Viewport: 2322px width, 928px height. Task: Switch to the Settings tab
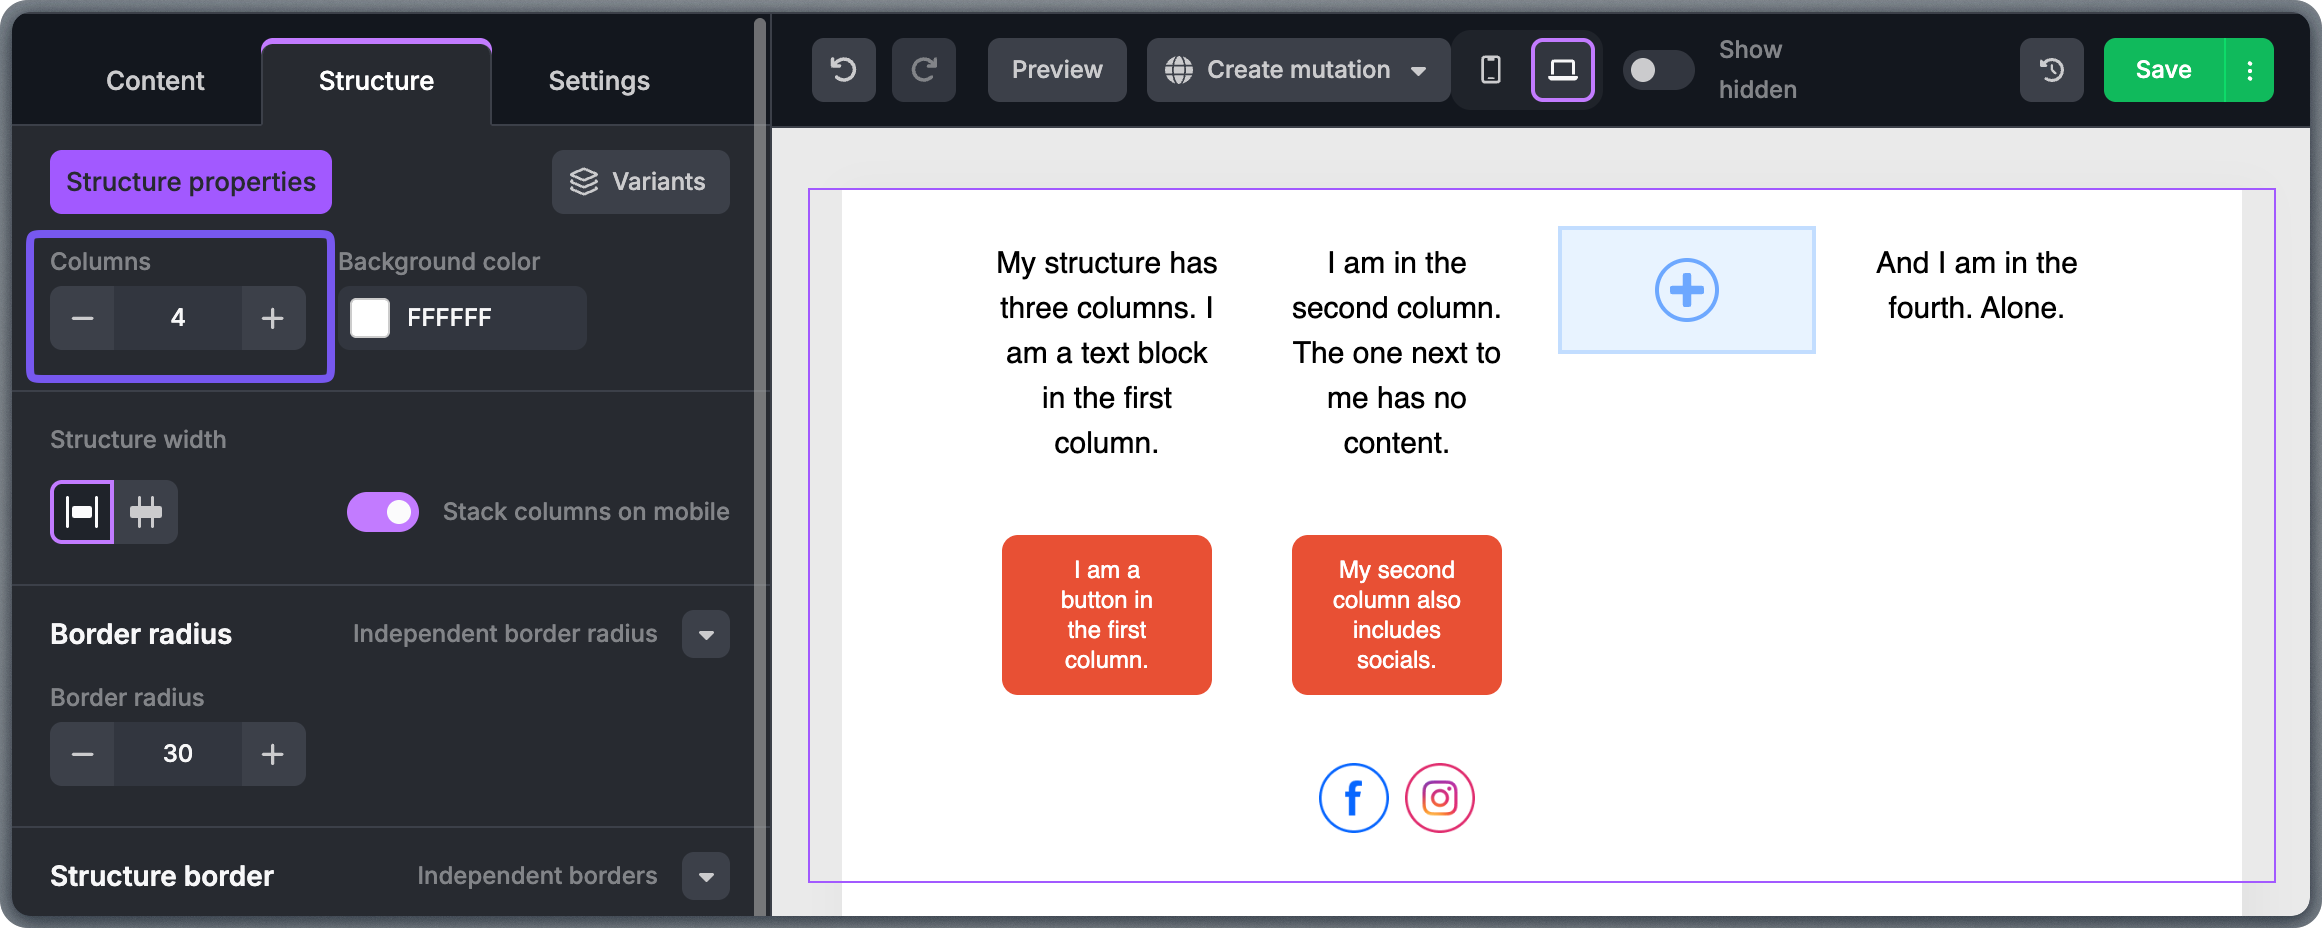(599, 81)
